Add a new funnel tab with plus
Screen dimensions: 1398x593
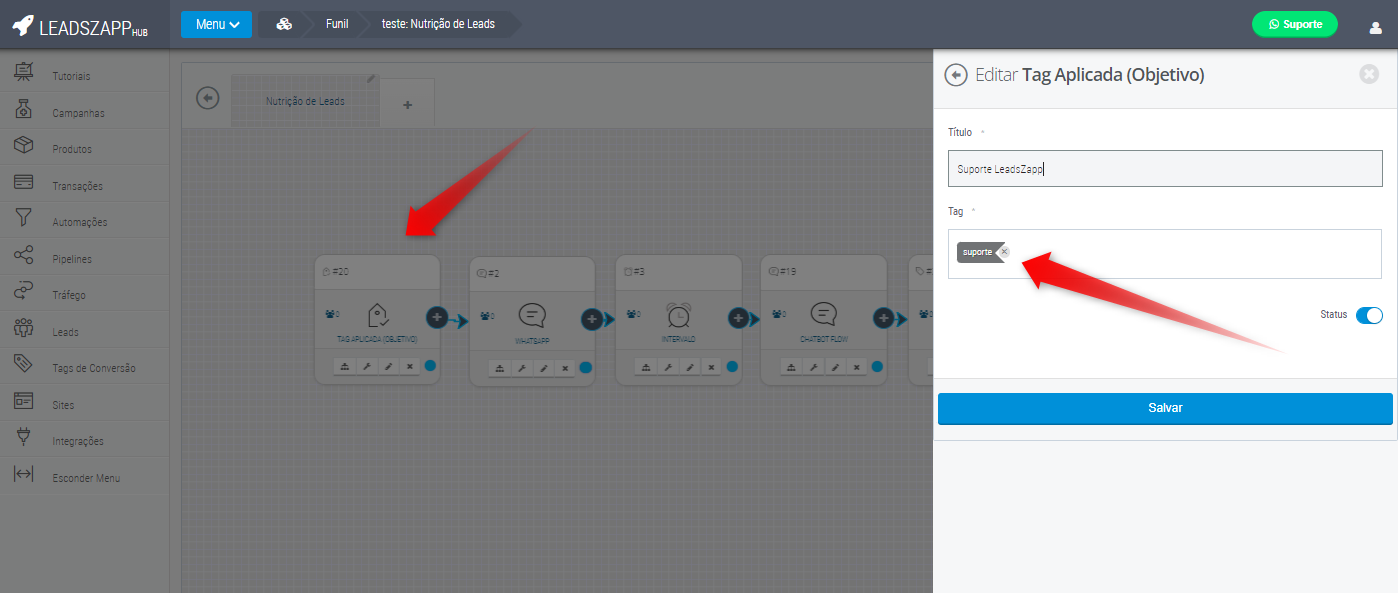[407, 105]
